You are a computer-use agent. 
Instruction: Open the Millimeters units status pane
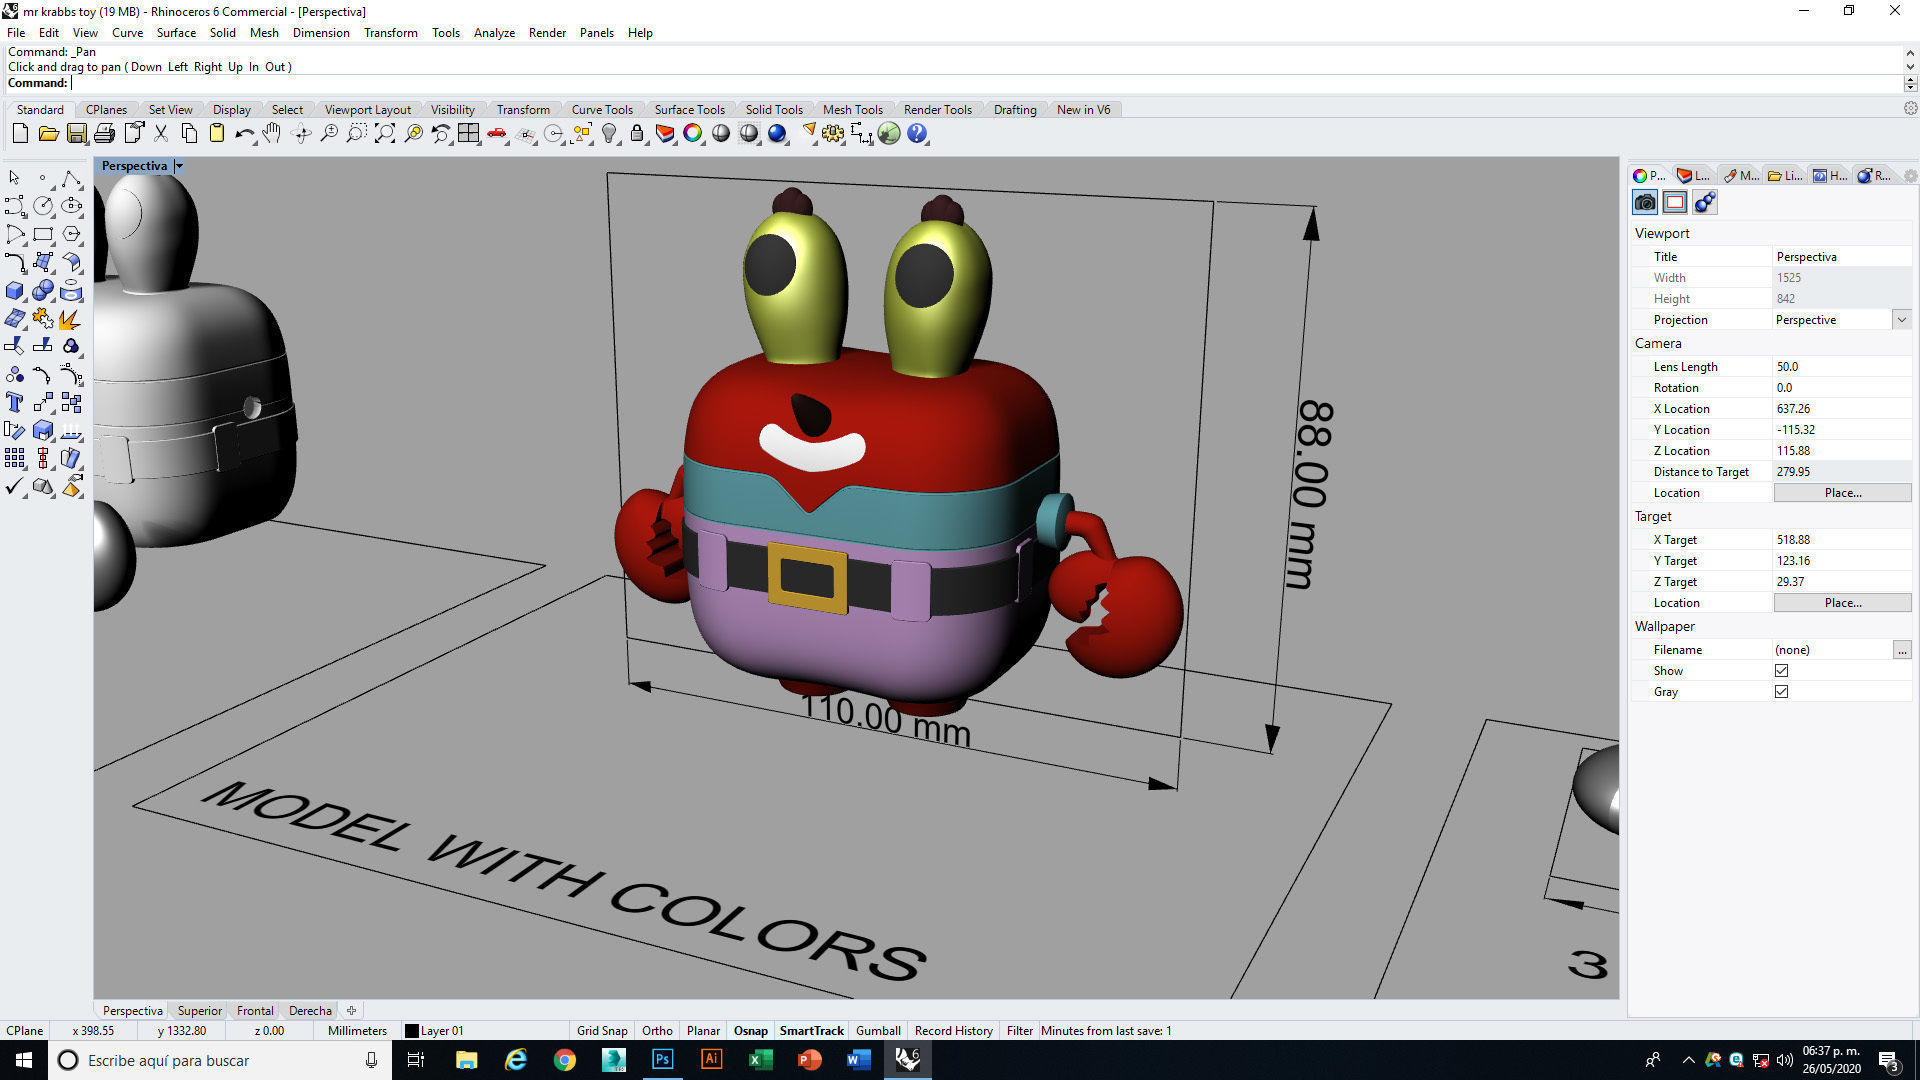(x=357, y=1031)
